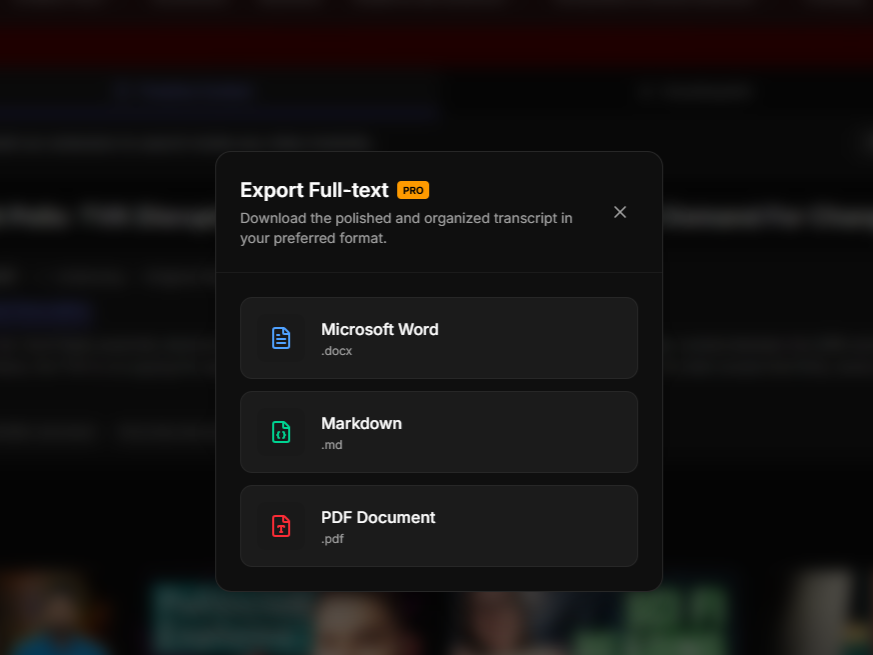Click the blue Word document icon
The width and height of the screenshot is (873, 655).
pyautogui.click(x=281, y=338)
